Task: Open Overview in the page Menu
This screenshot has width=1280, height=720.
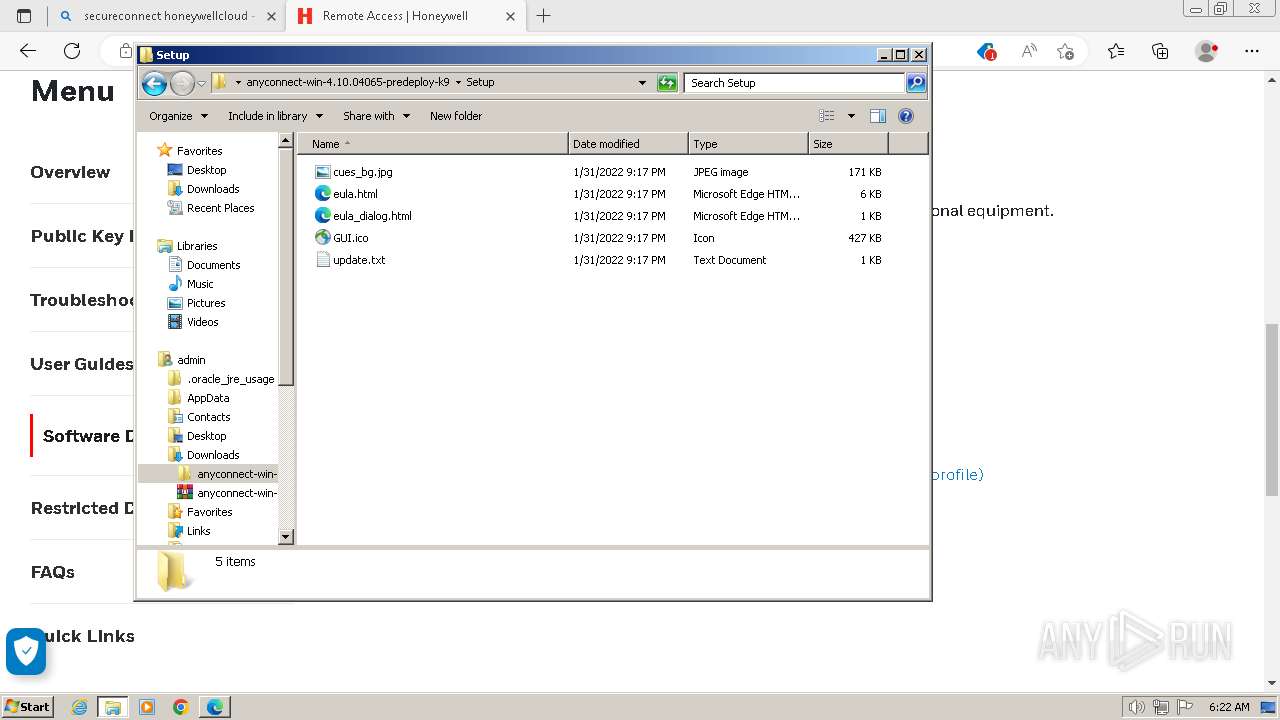Action: (x=70, y=172)
